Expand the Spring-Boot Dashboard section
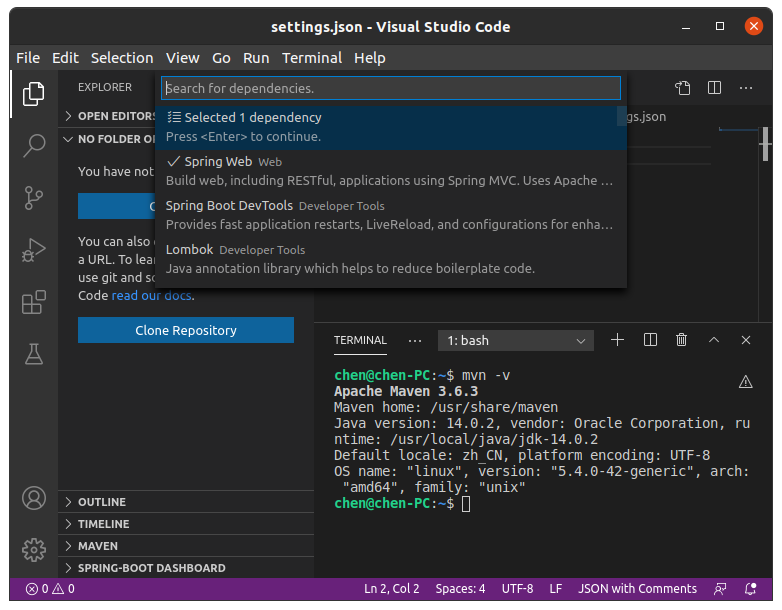The height and width of the screenshot is (610, 782). tap(186, 568)
